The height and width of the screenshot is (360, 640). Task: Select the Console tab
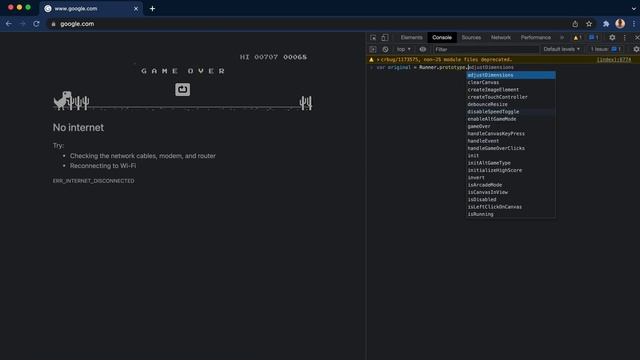(442, 38)
